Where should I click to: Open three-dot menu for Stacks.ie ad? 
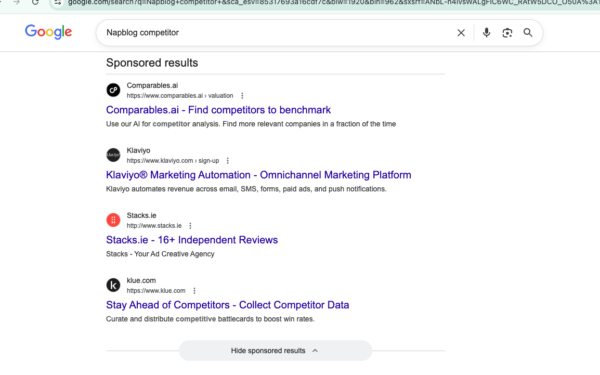click(x=190, y=226)
